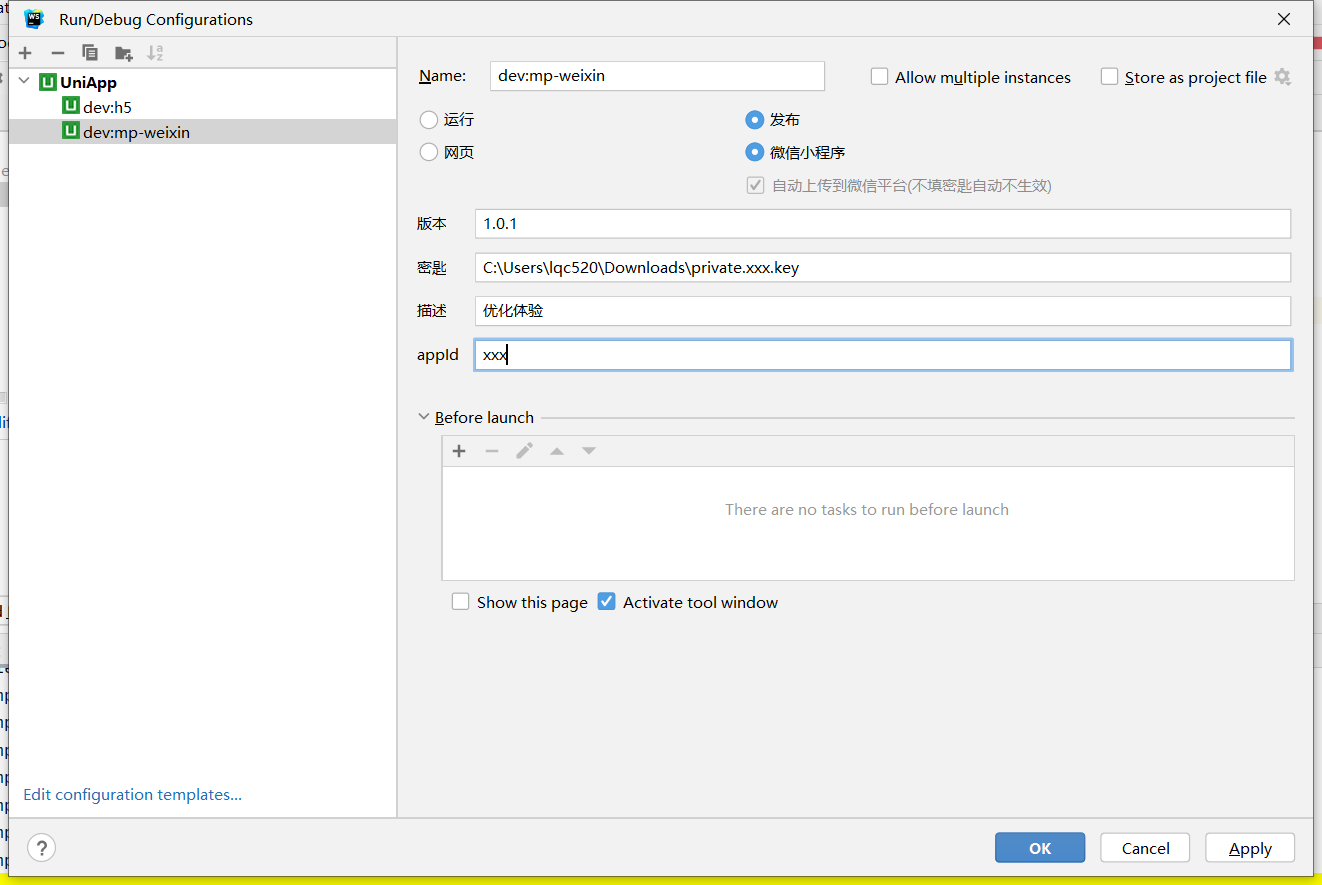Close the Run/Debug Configurations dialog
Viewport: 1322px width, 885px height.
point(1284,19)
